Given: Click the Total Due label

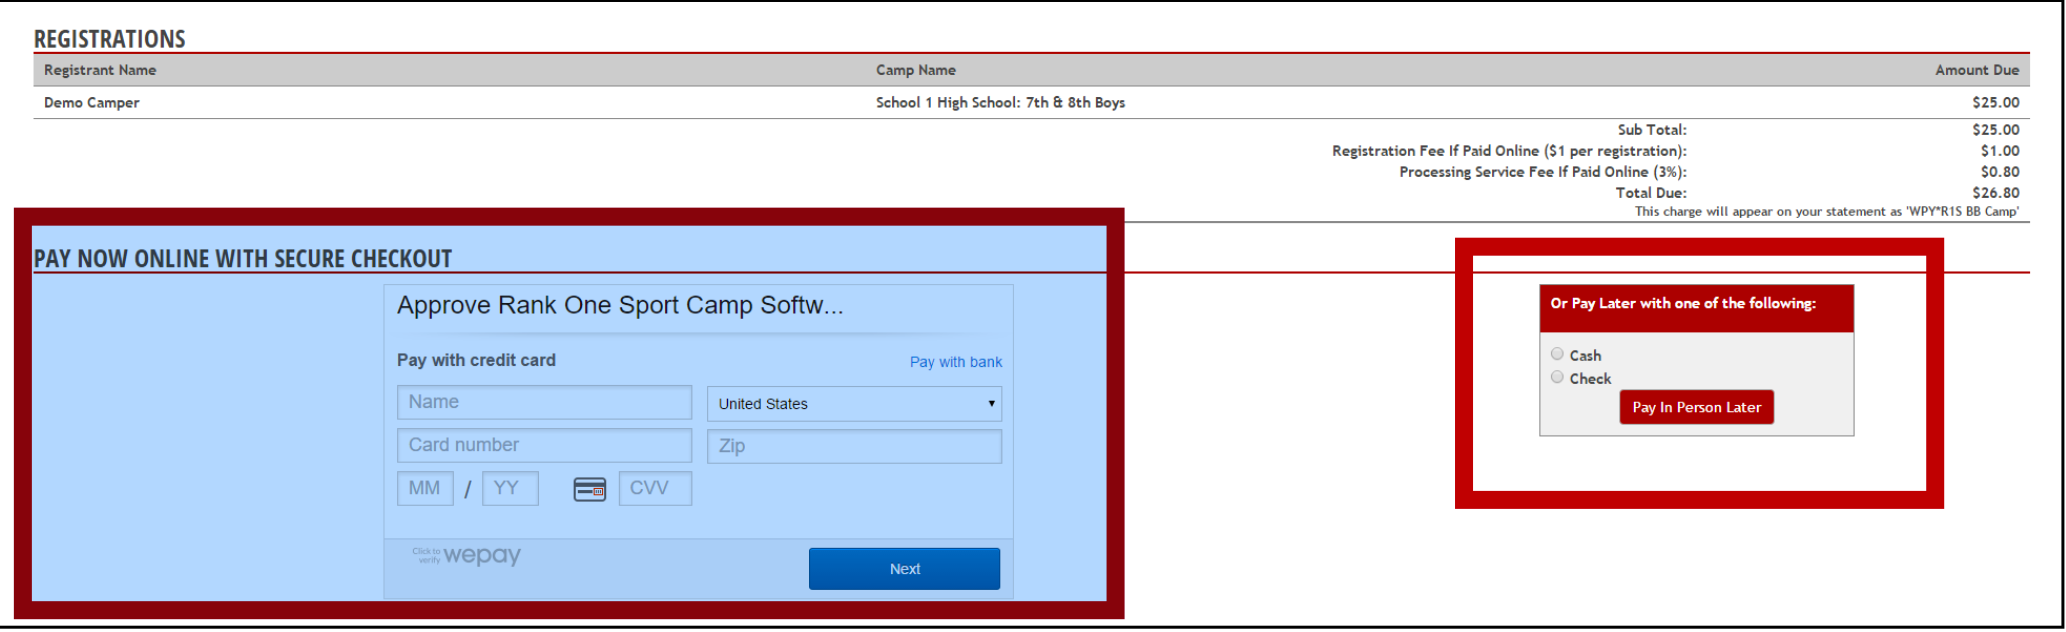Looking at the screenshot, I should point(1651,193).
